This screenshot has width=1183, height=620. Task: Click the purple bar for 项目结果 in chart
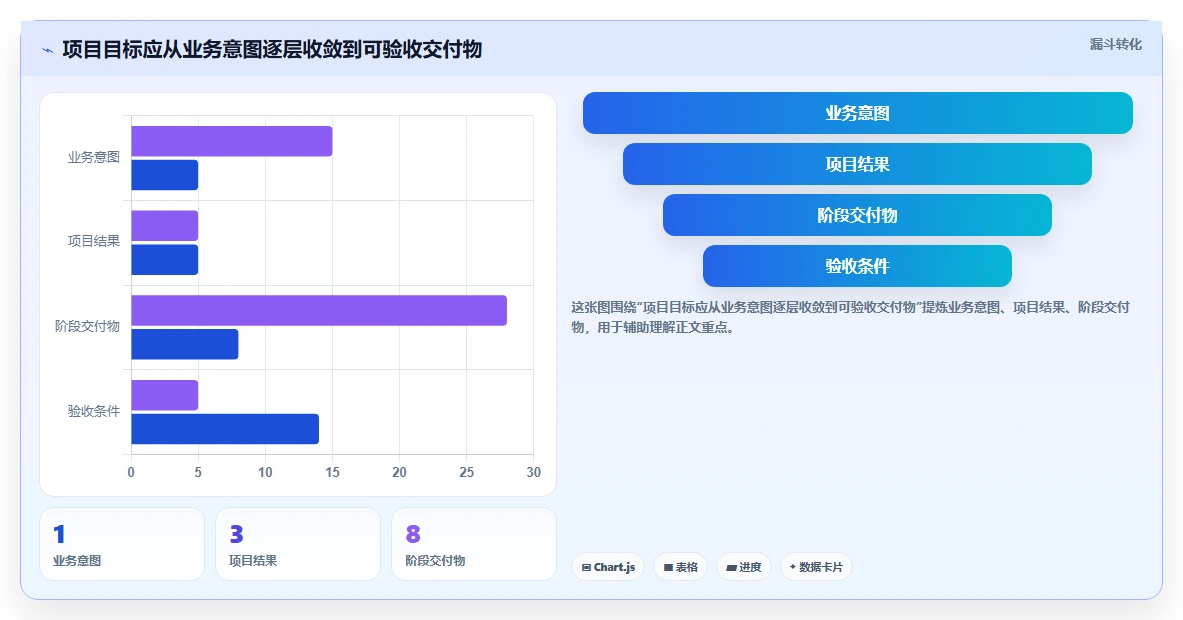164,226
